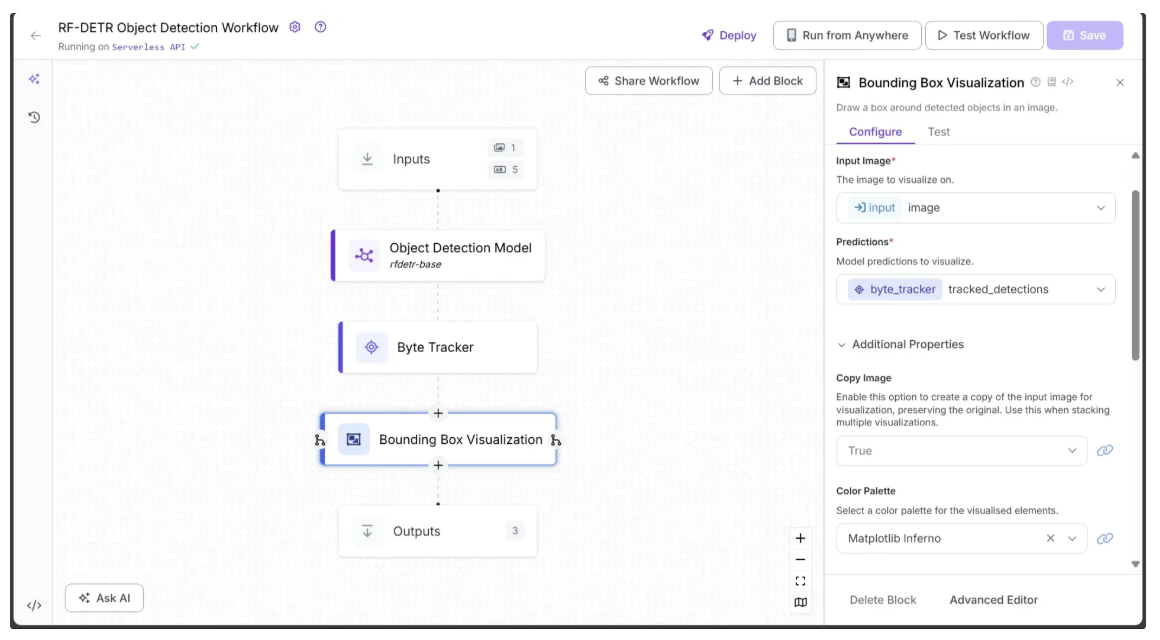Fit workflow to screen view
Image resolution: width=1160 pixels, height=640 pixels.
[800, 581]
